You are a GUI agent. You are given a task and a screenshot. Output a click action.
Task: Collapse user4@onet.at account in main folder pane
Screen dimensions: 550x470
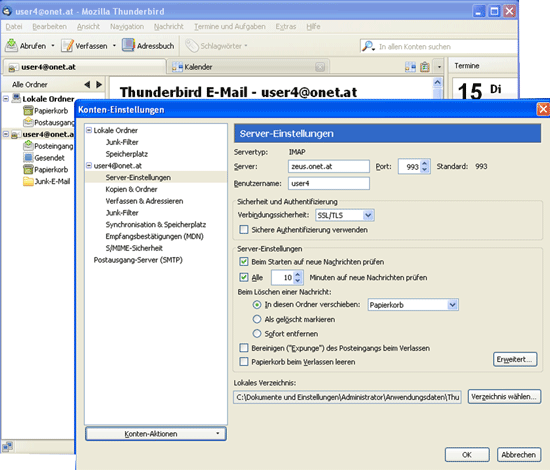[x=6, y=134]
